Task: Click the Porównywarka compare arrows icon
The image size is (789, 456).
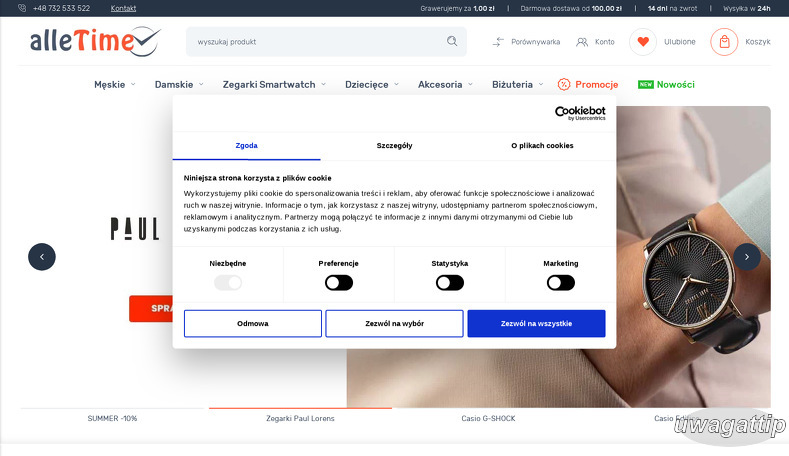Action: click(499, 42)
